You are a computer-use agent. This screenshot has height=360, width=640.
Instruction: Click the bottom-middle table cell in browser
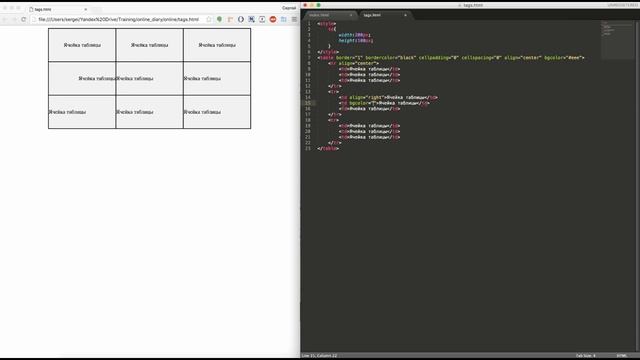[149, 112]
